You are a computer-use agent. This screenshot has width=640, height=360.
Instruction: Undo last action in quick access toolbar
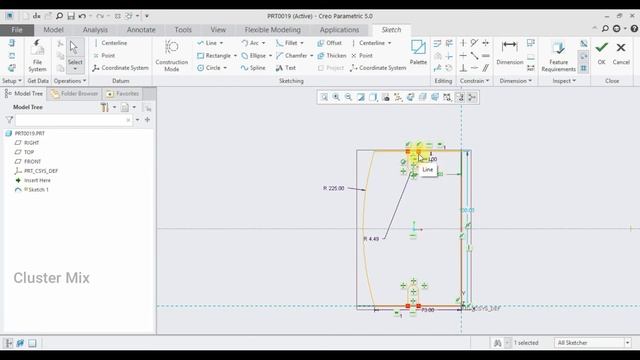[x=82, y=16]
